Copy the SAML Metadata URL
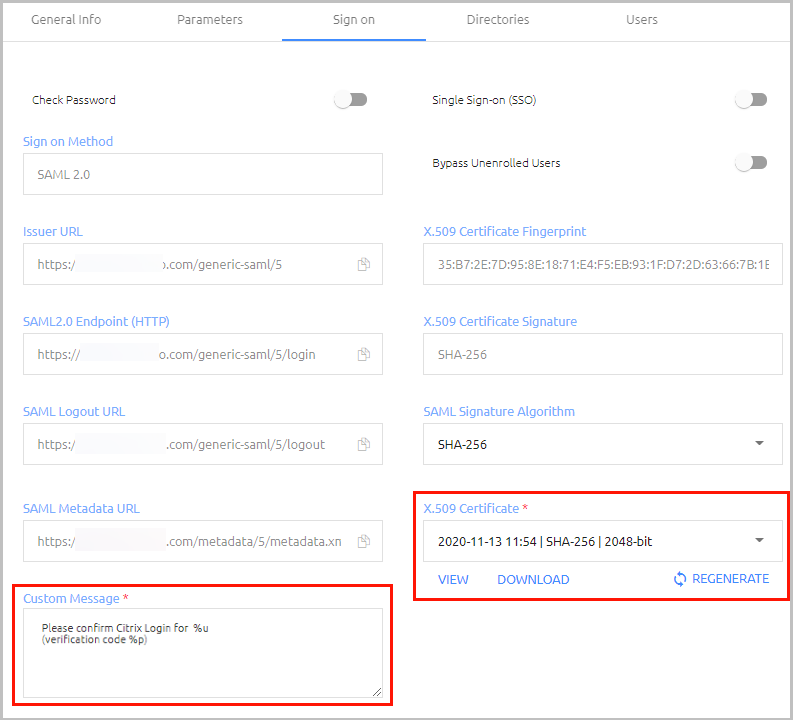 [364, 542]
